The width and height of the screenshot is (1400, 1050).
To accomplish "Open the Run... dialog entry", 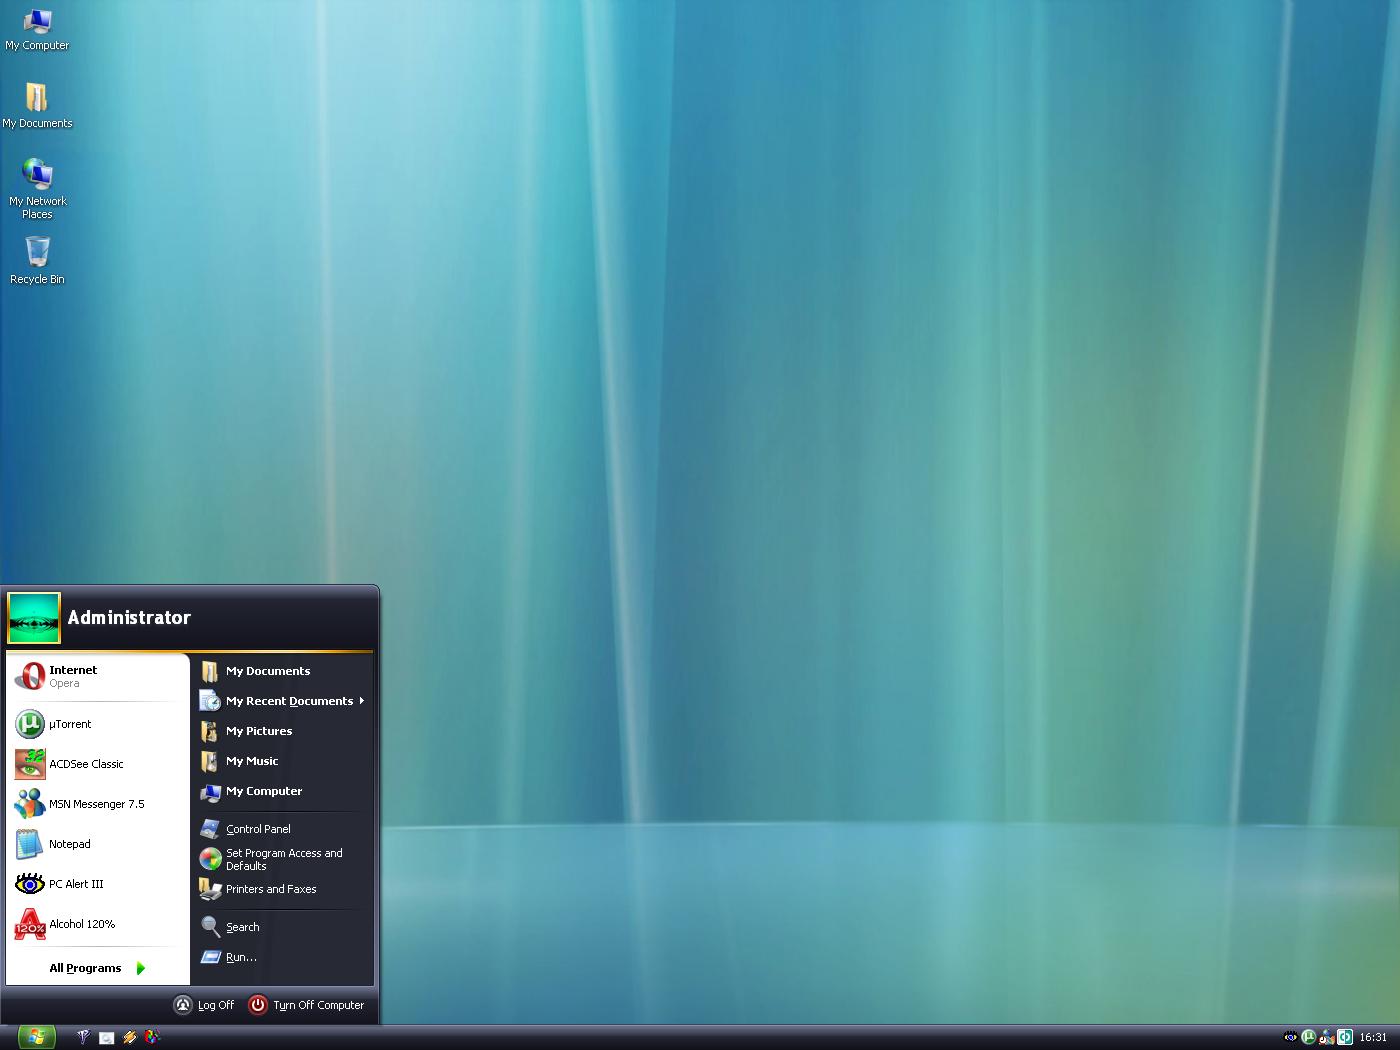I will click(283, 957).
